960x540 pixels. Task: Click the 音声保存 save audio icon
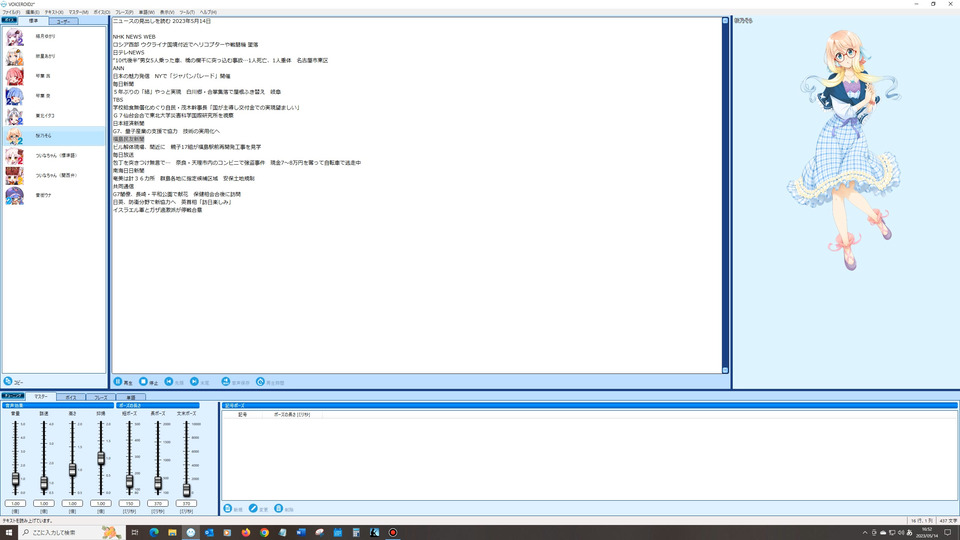[x=225, y=381]
